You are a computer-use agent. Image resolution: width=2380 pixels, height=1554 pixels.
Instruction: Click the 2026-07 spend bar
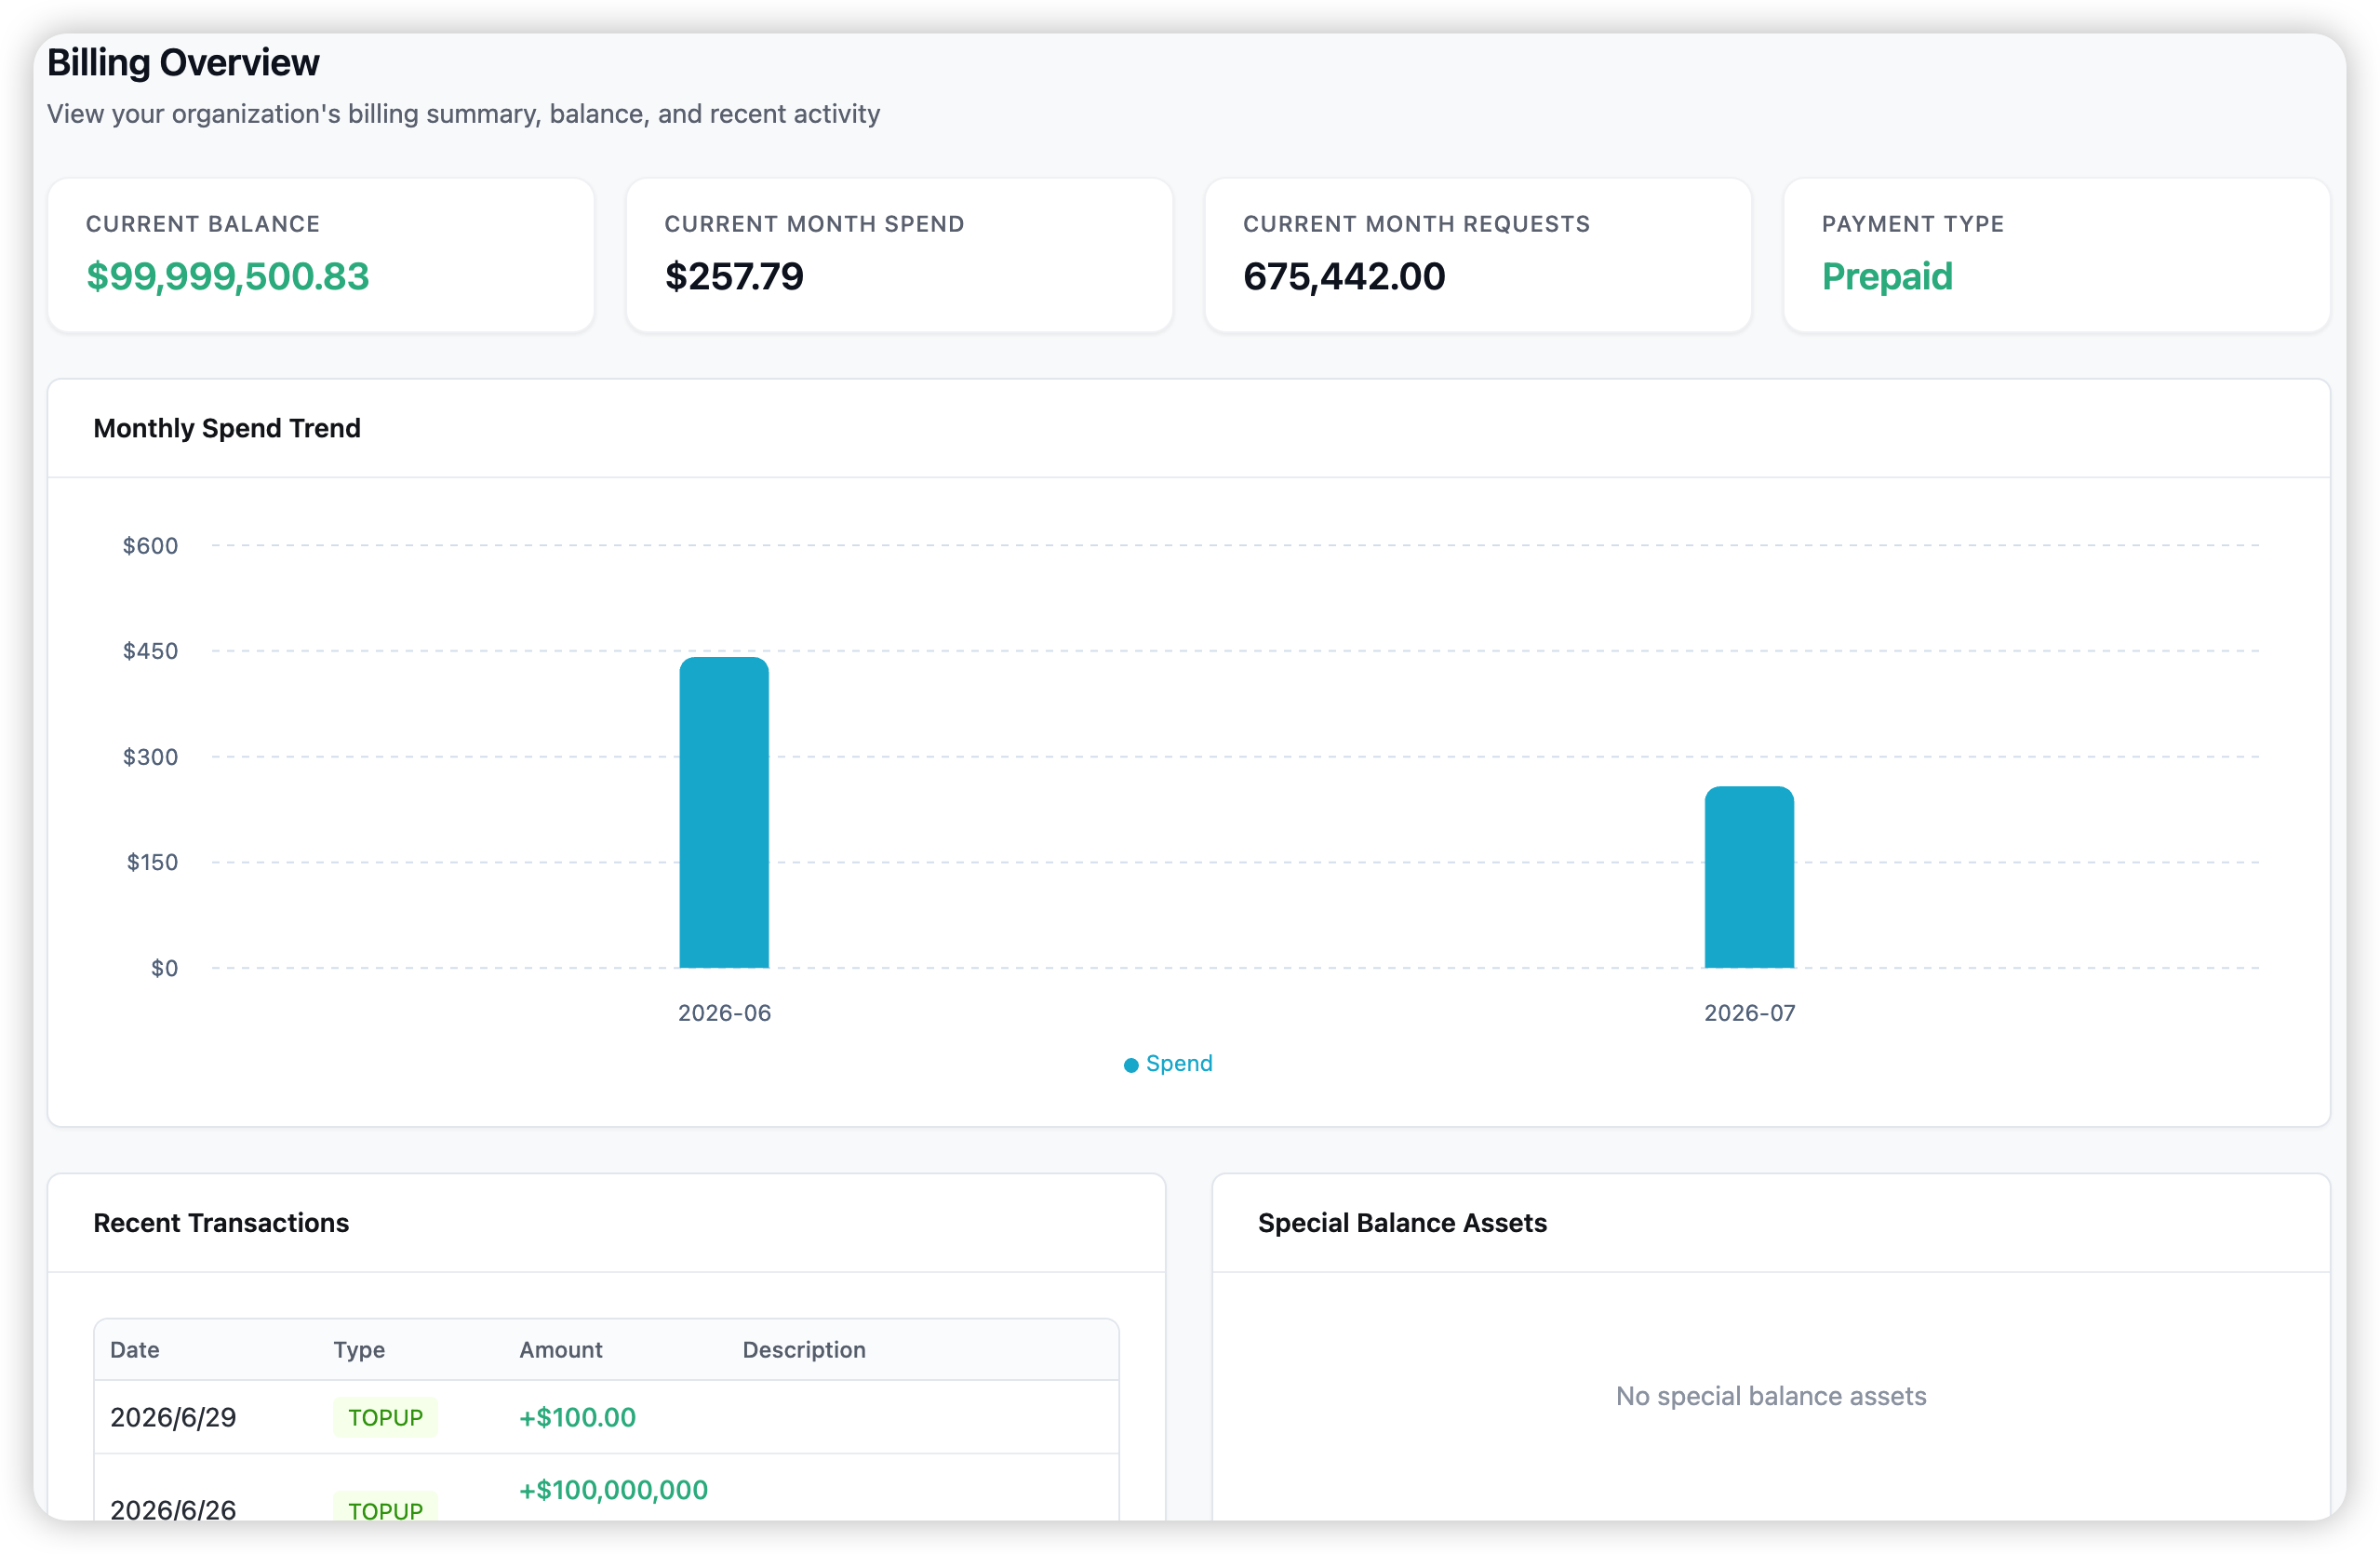tap(1749, 877)
